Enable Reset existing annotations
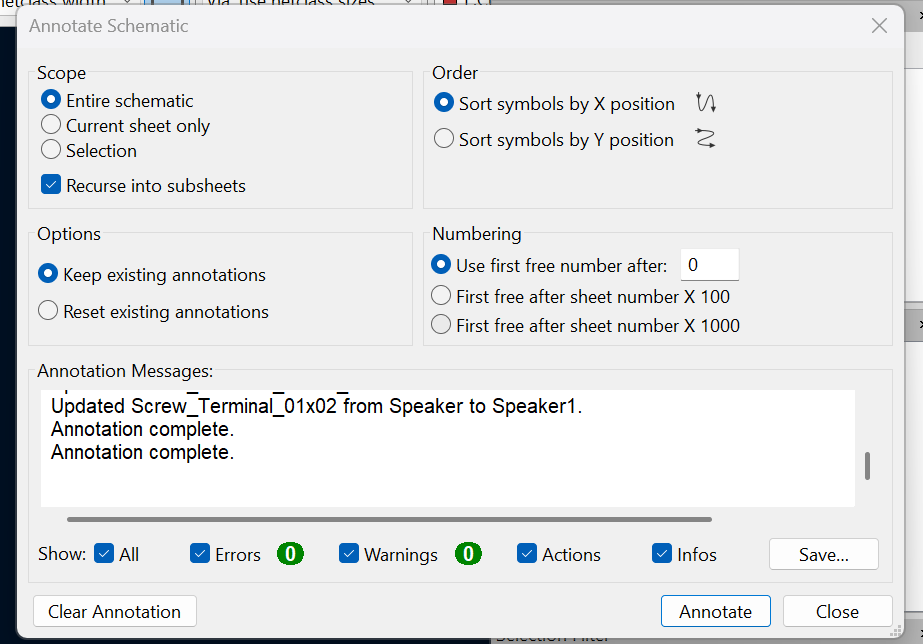Viewport: 923px width, 644px height. tap(47, 311)
